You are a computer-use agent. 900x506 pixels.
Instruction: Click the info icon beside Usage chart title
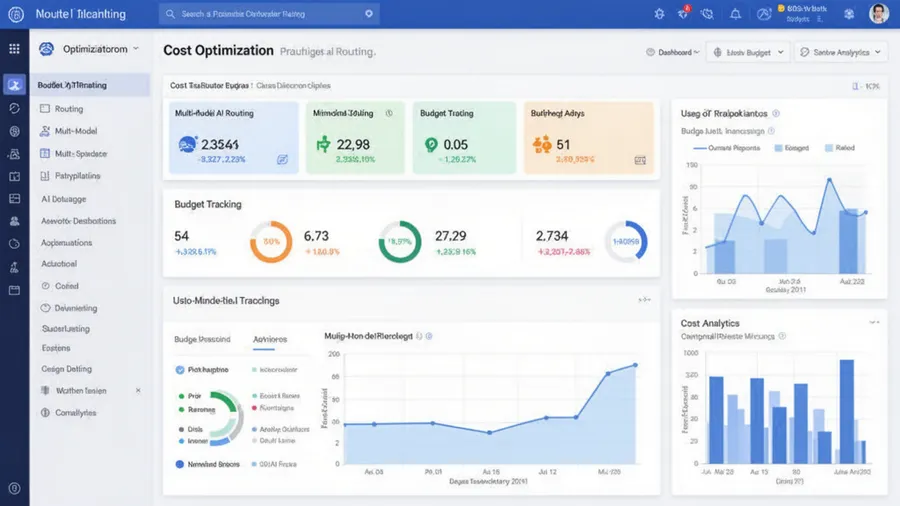(x=776, y=114)
